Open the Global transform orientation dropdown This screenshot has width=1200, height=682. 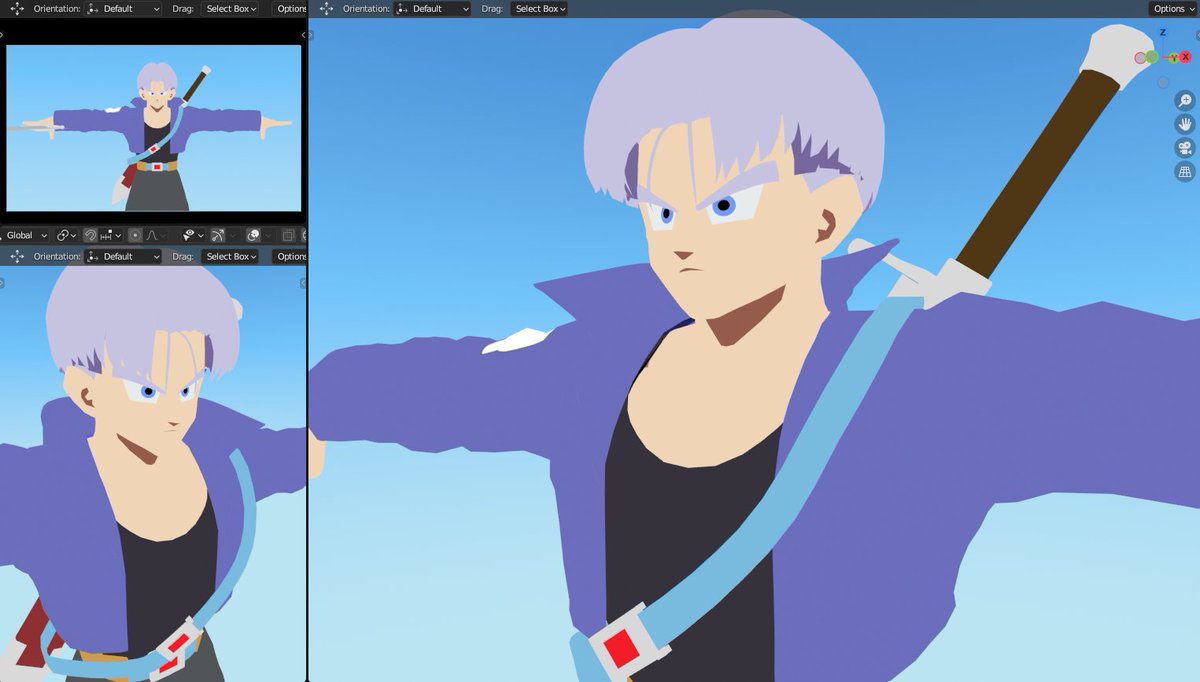point(26,235)
